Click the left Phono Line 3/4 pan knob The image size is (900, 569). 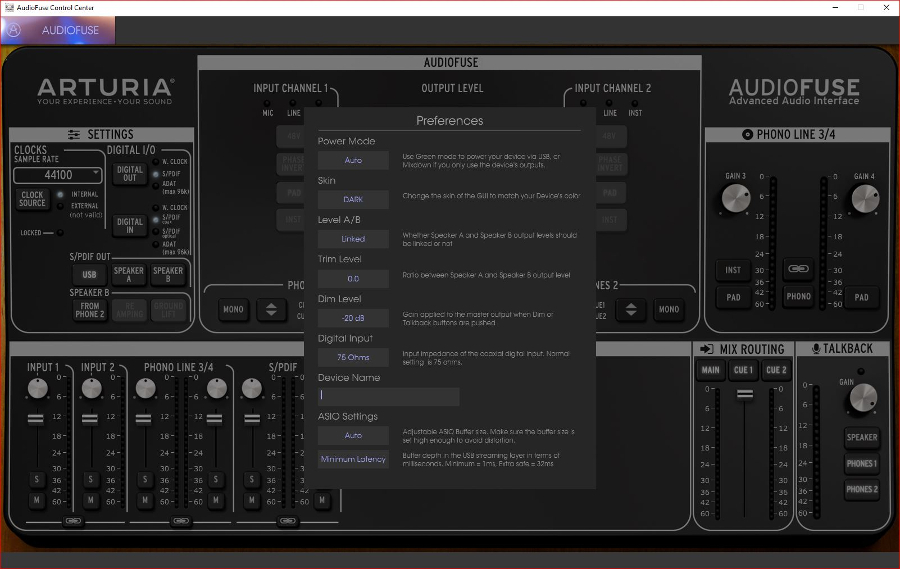click(146, 389)
